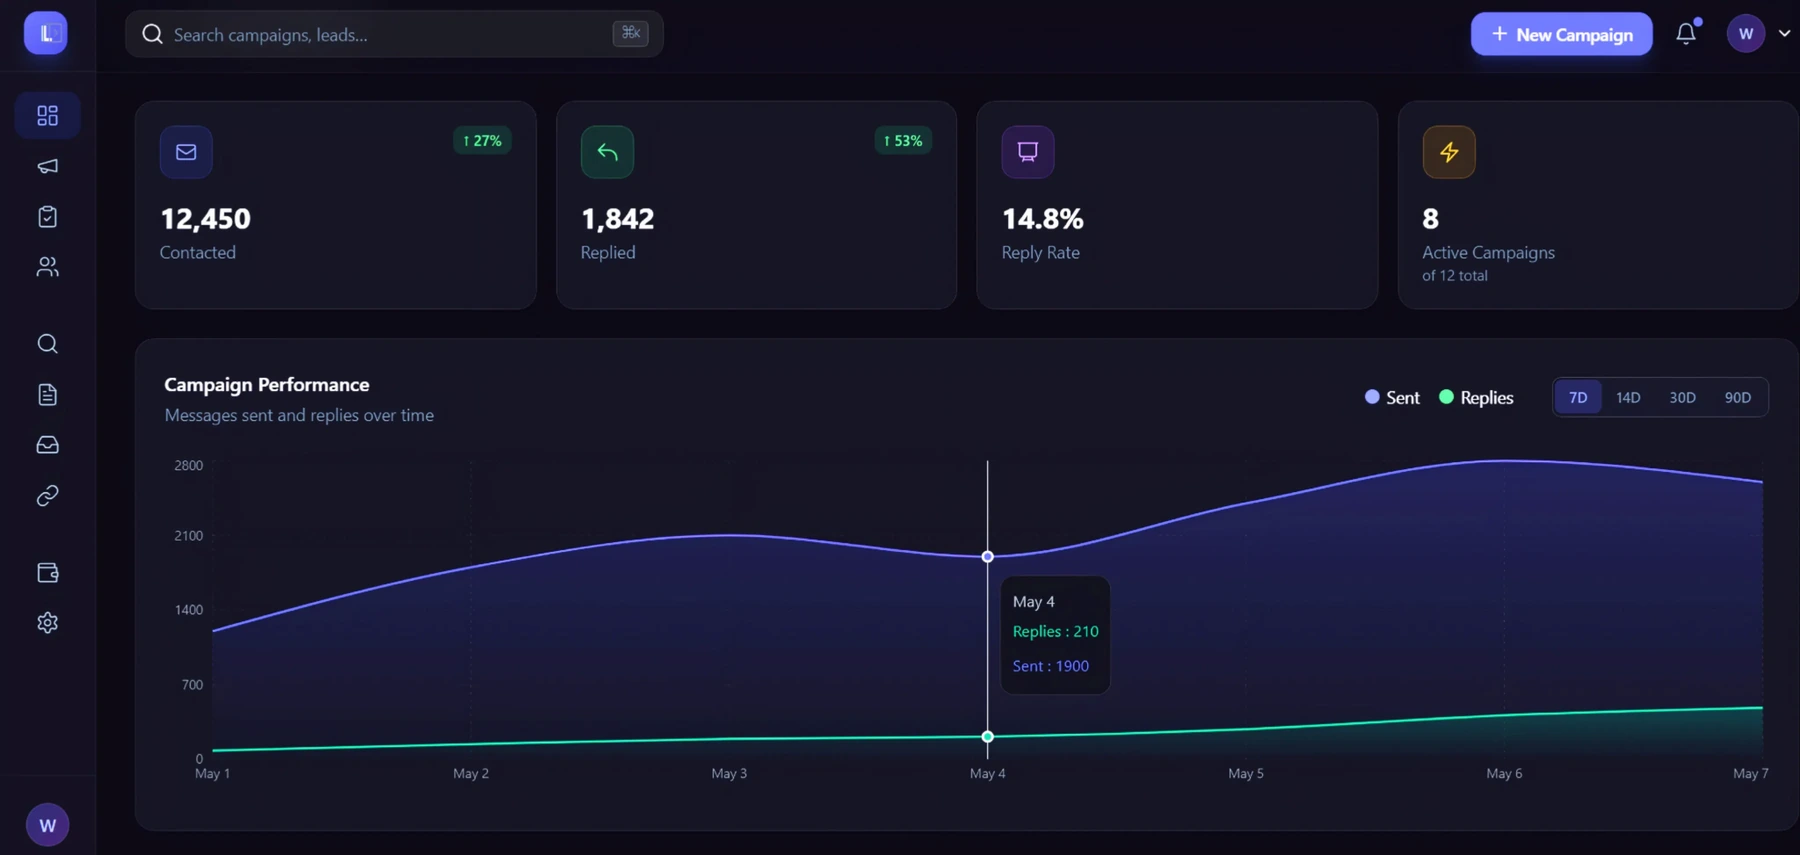The height and width of the screenshot is (855, 1800).
Task: Open the document templates icon
Action: [47, 395]
